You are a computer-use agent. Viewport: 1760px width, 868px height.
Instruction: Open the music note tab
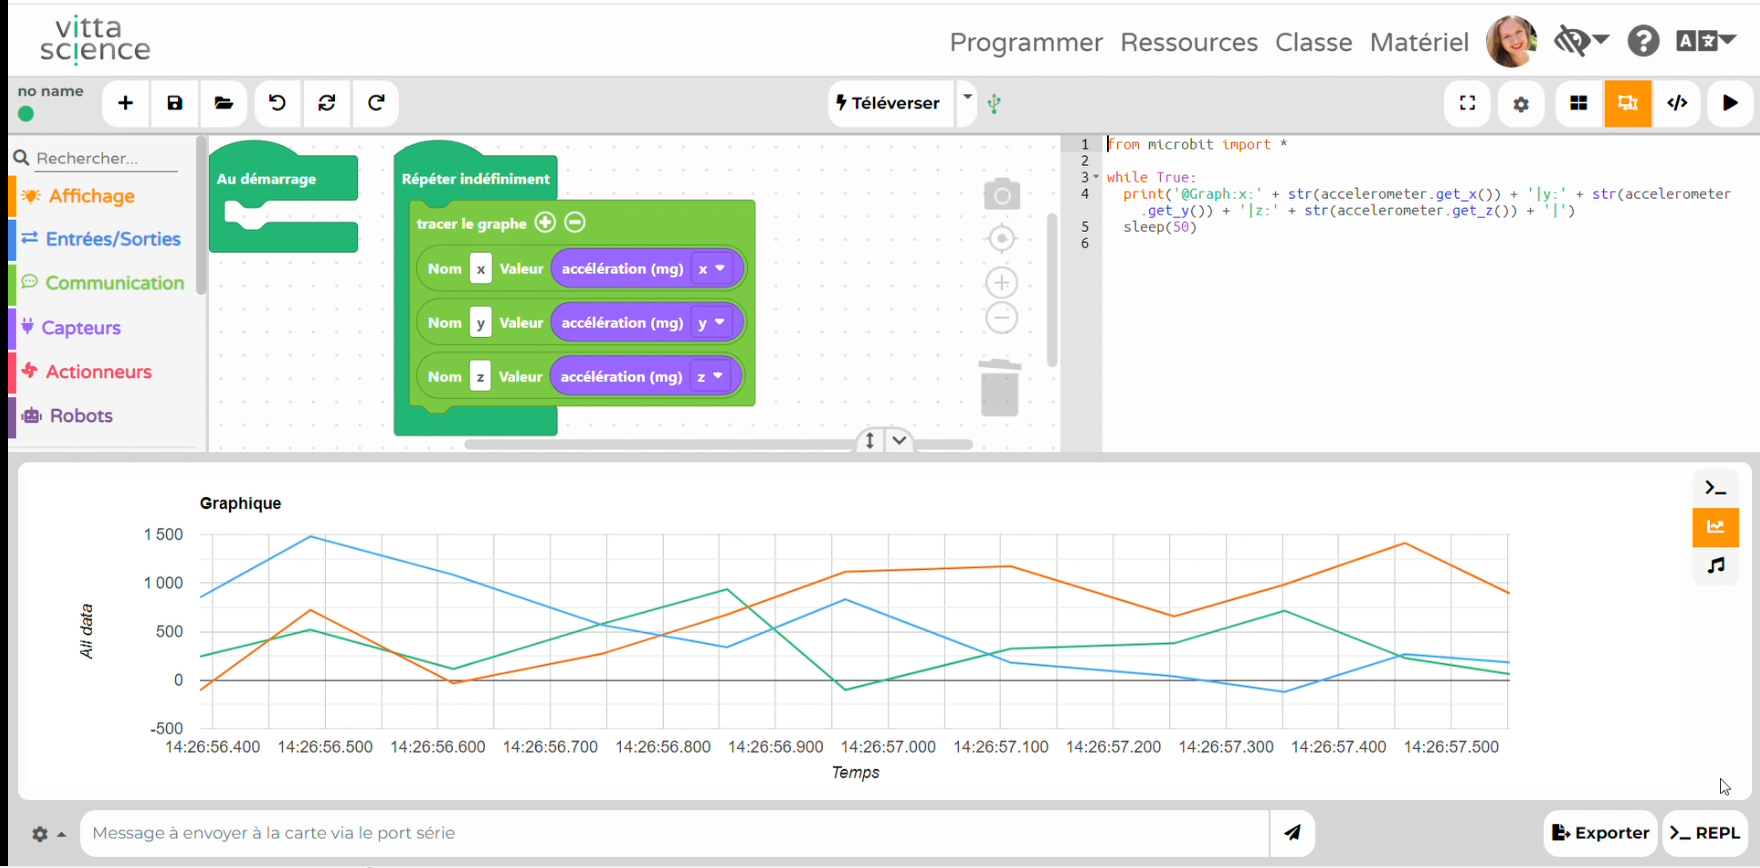pyautogui.click(x=1716, y=566)
